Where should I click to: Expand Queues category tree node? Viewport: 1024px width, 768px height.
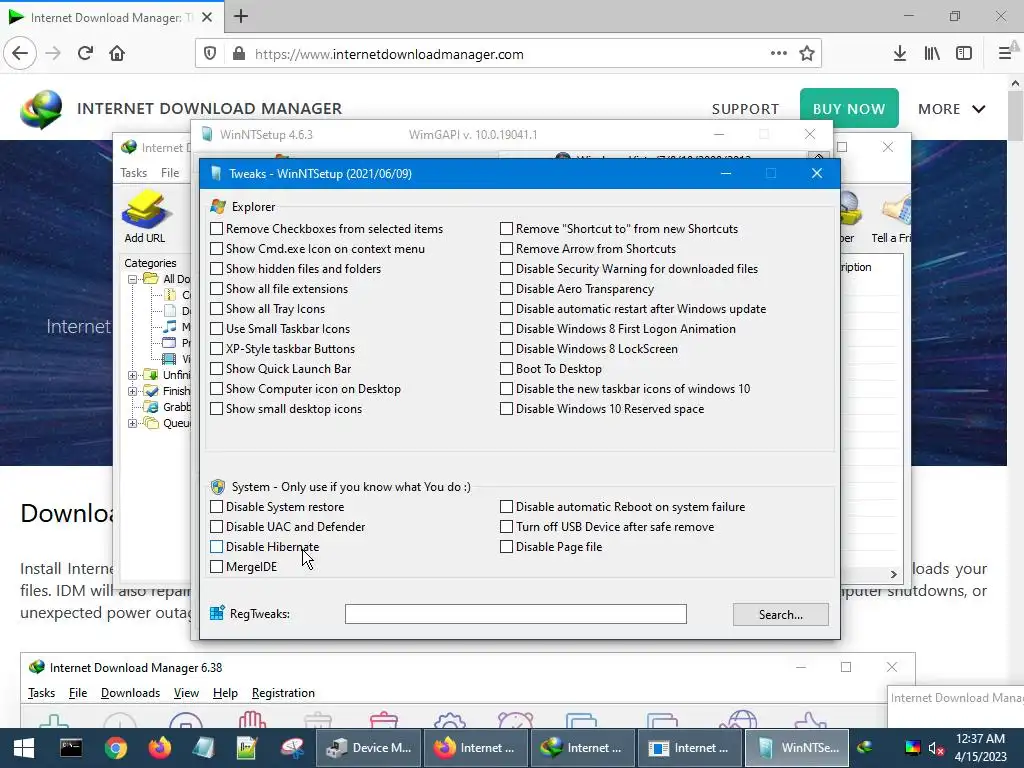click(x=133, y=423)
